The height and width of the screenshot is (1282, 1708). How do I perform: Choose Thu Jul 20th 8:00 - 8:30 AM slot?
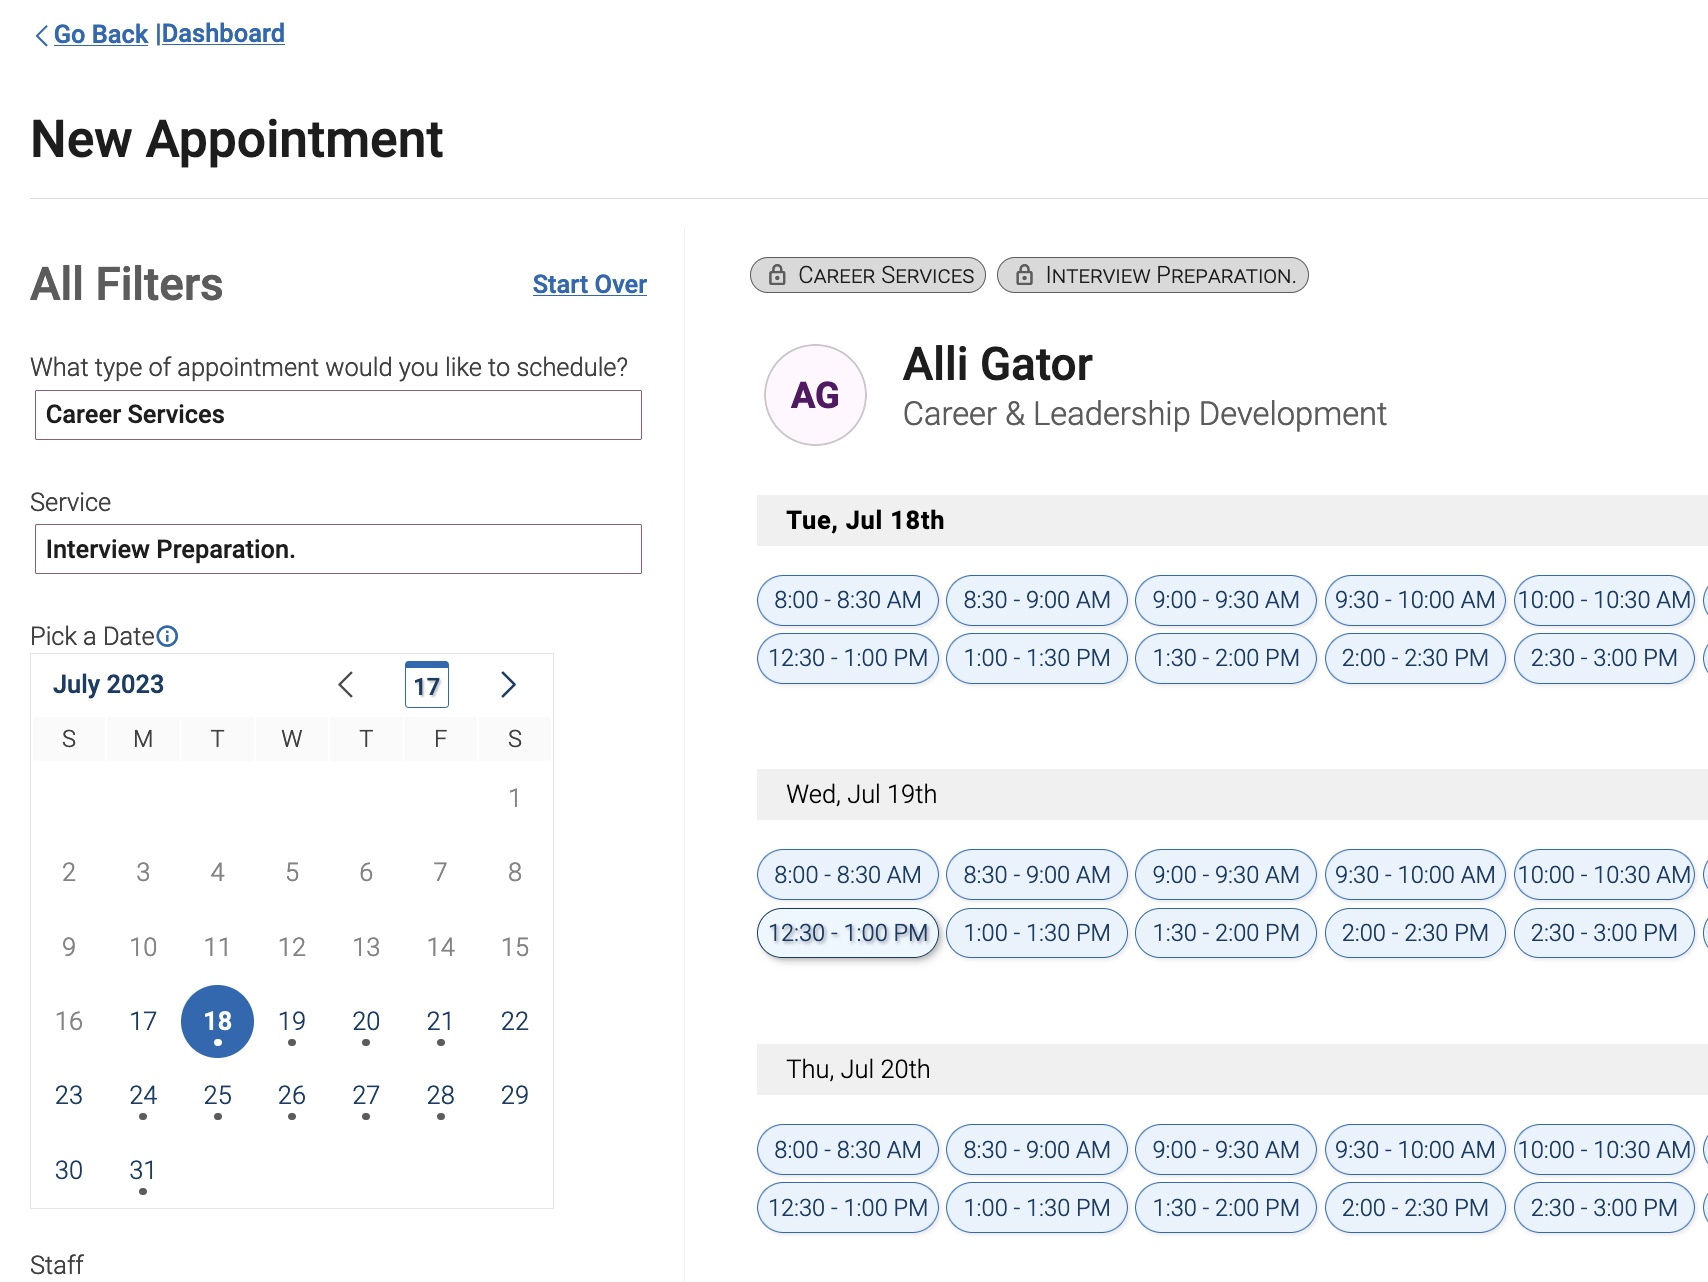pyautogui.click(x=848, y=1150)
